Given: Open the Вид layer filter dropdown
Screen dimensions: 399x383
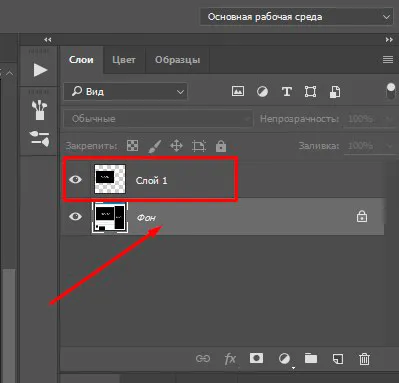Looking at the screenshot, I should 126,91.
